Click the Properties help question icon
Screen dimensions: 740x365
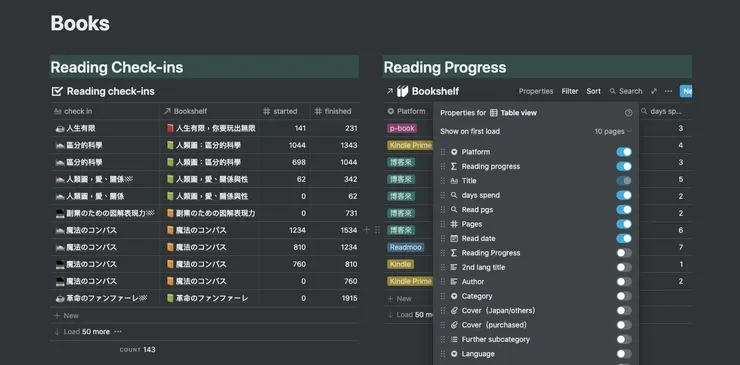[x=628, y=113]
